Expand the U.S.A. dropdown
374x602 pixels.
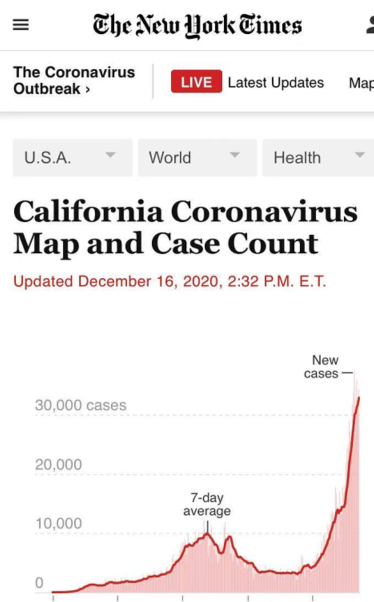[73, 158]
